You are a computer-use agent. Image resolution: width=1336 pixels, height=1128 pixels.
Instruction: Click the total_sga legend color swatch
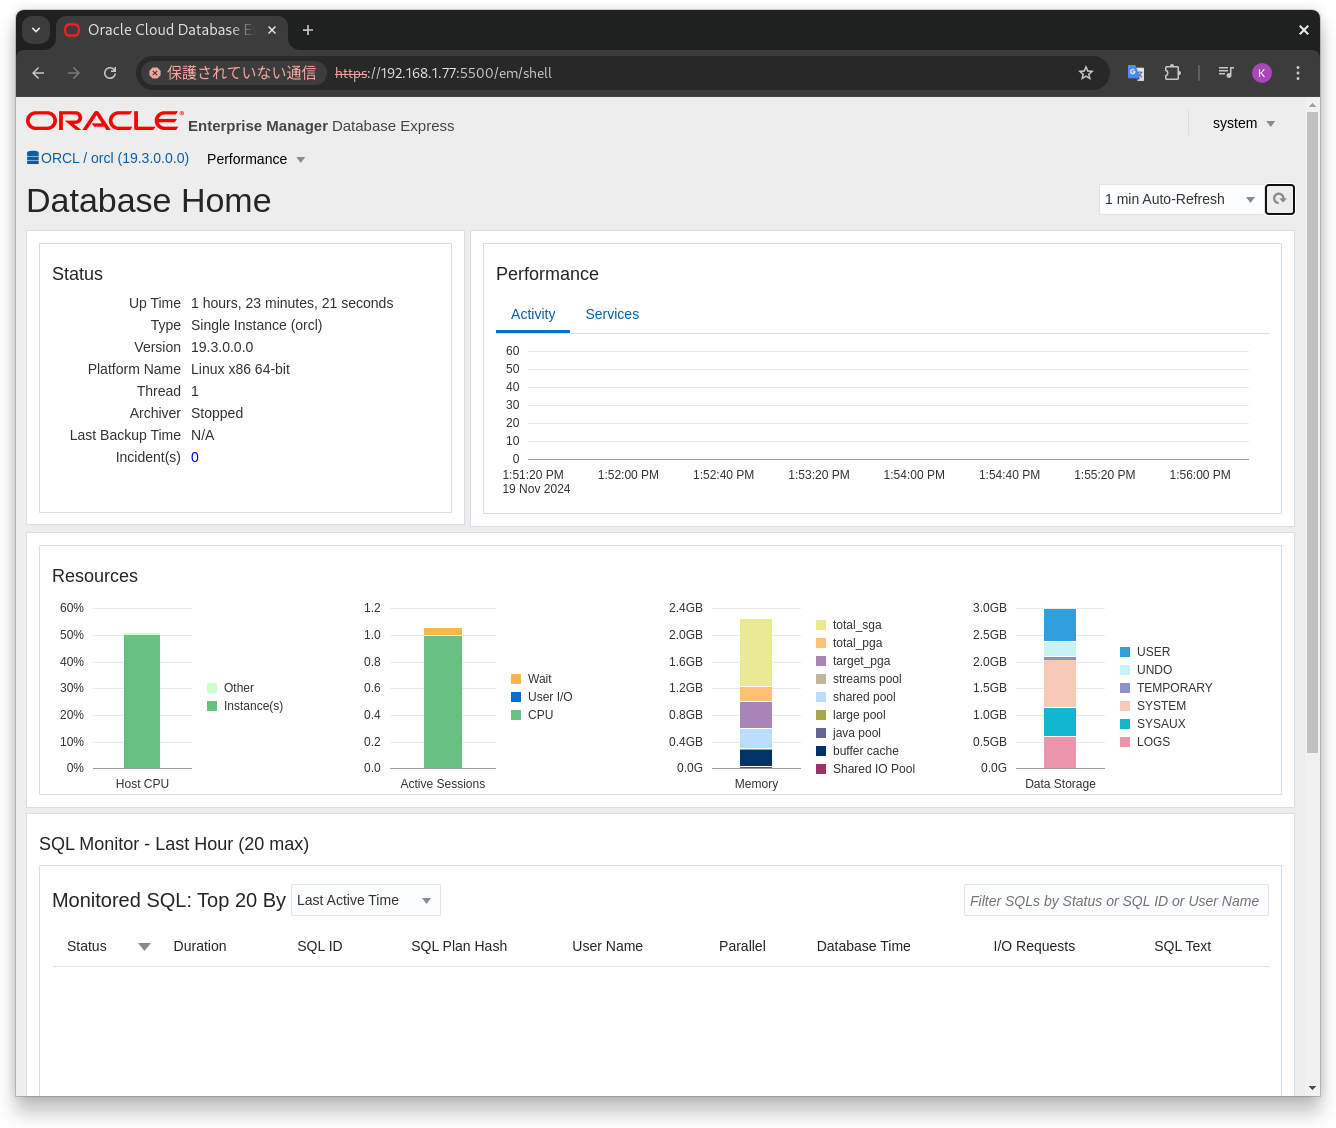(x=821, y=625)
